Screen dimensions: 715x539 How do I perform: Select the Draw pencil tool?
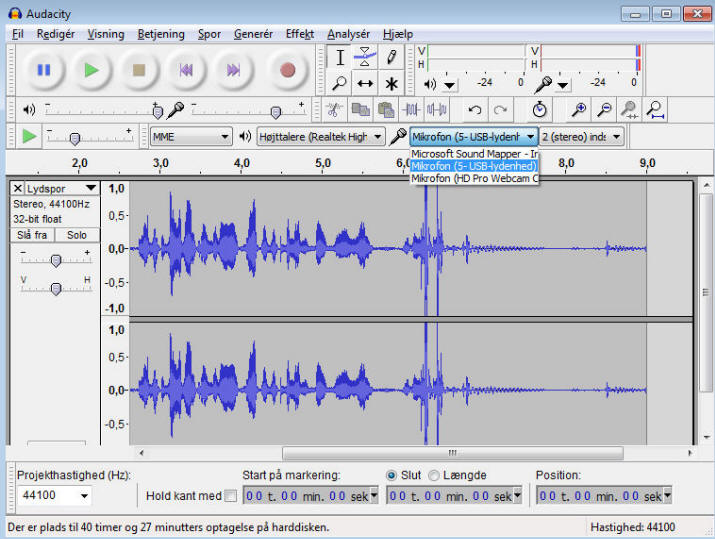click(391, 57)
